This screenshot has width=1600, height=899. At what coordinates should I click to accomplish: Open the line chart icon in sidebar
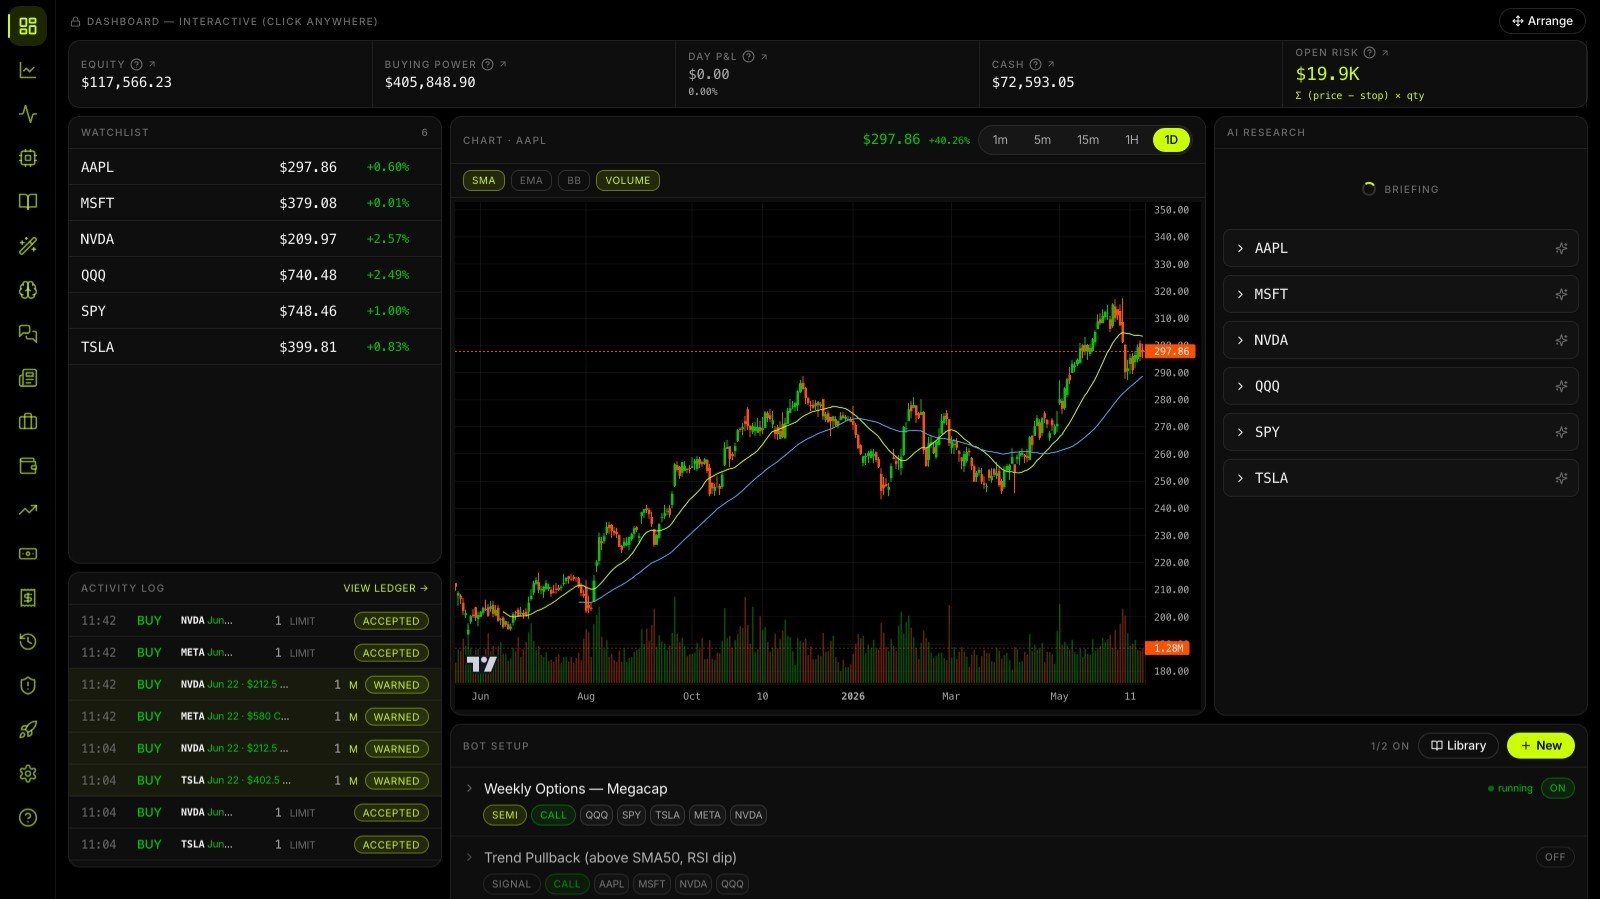(x=28, y=70)
